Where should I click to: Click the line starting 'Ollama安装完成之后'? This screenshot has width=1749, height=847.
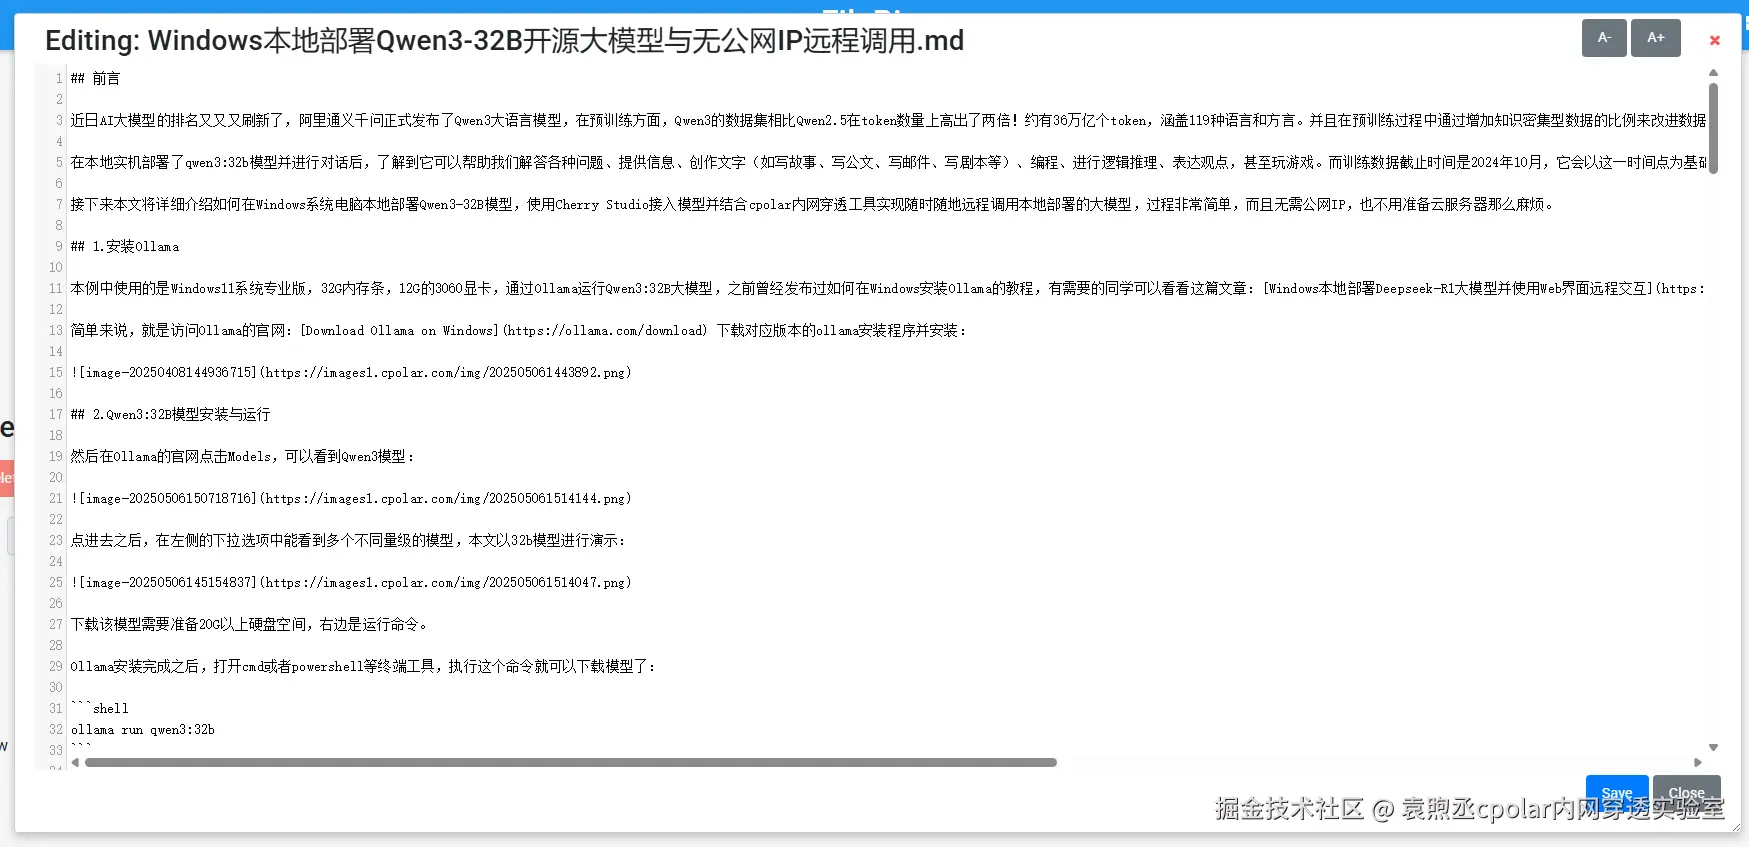[x=363, y=666]
